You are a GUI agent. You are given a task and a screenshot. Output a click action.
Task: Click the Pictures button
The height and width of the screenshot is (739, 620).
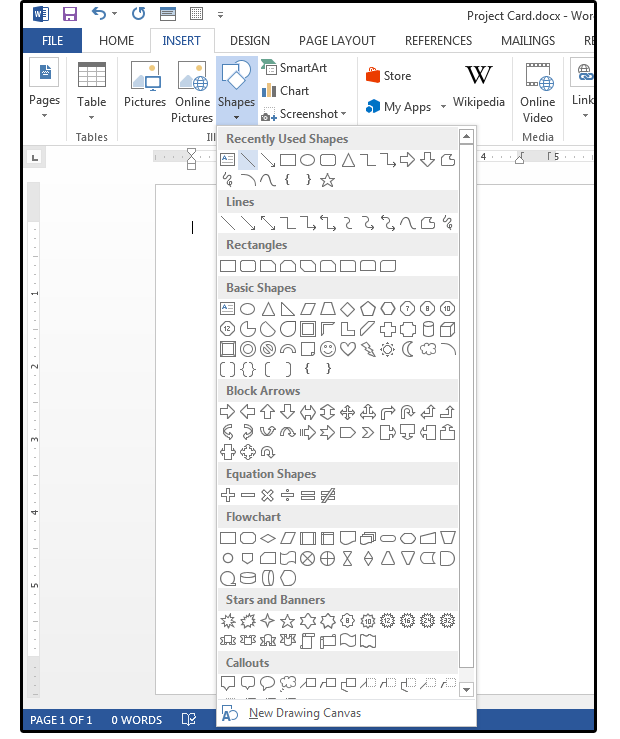click(x=145, y=85)
